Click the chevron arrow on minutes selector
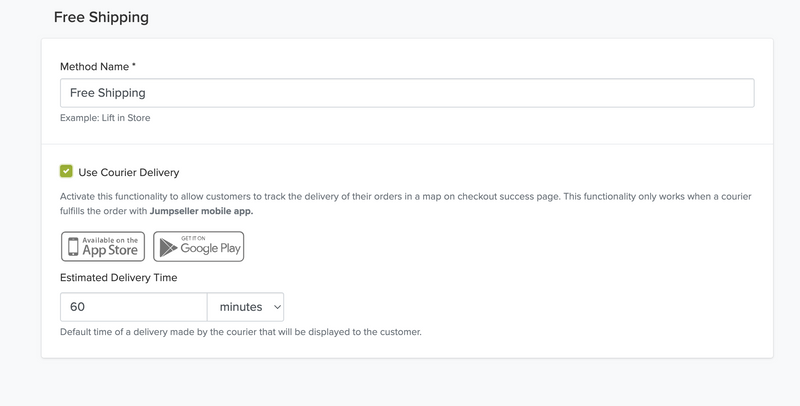Screen dimensions: 800x406 click(276, 307)
